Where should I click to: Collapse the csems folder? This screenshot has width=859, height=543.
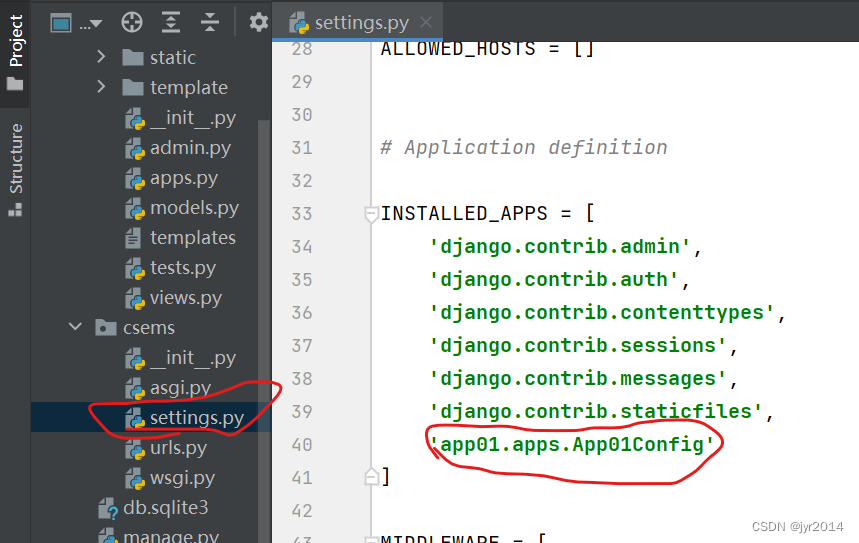(75, 327)
